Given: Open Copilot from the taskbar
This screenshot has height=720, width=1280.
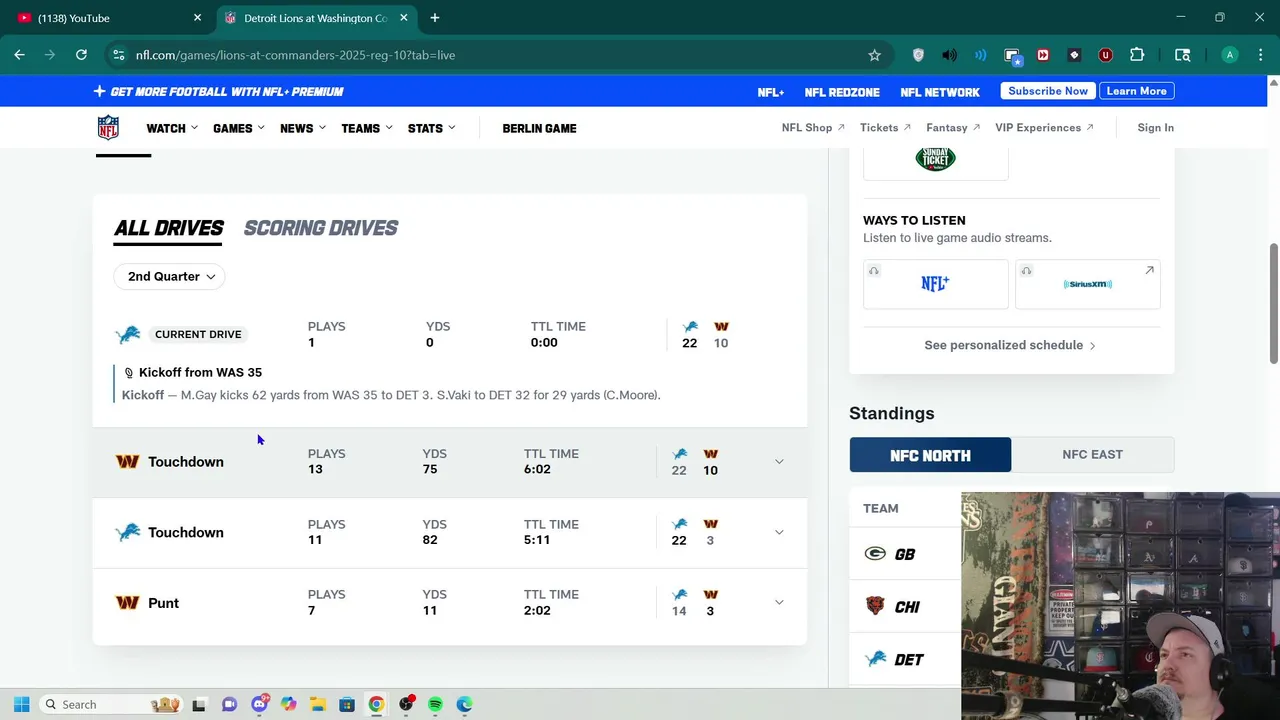Looking at the screenshot, I should click(288, 704).
